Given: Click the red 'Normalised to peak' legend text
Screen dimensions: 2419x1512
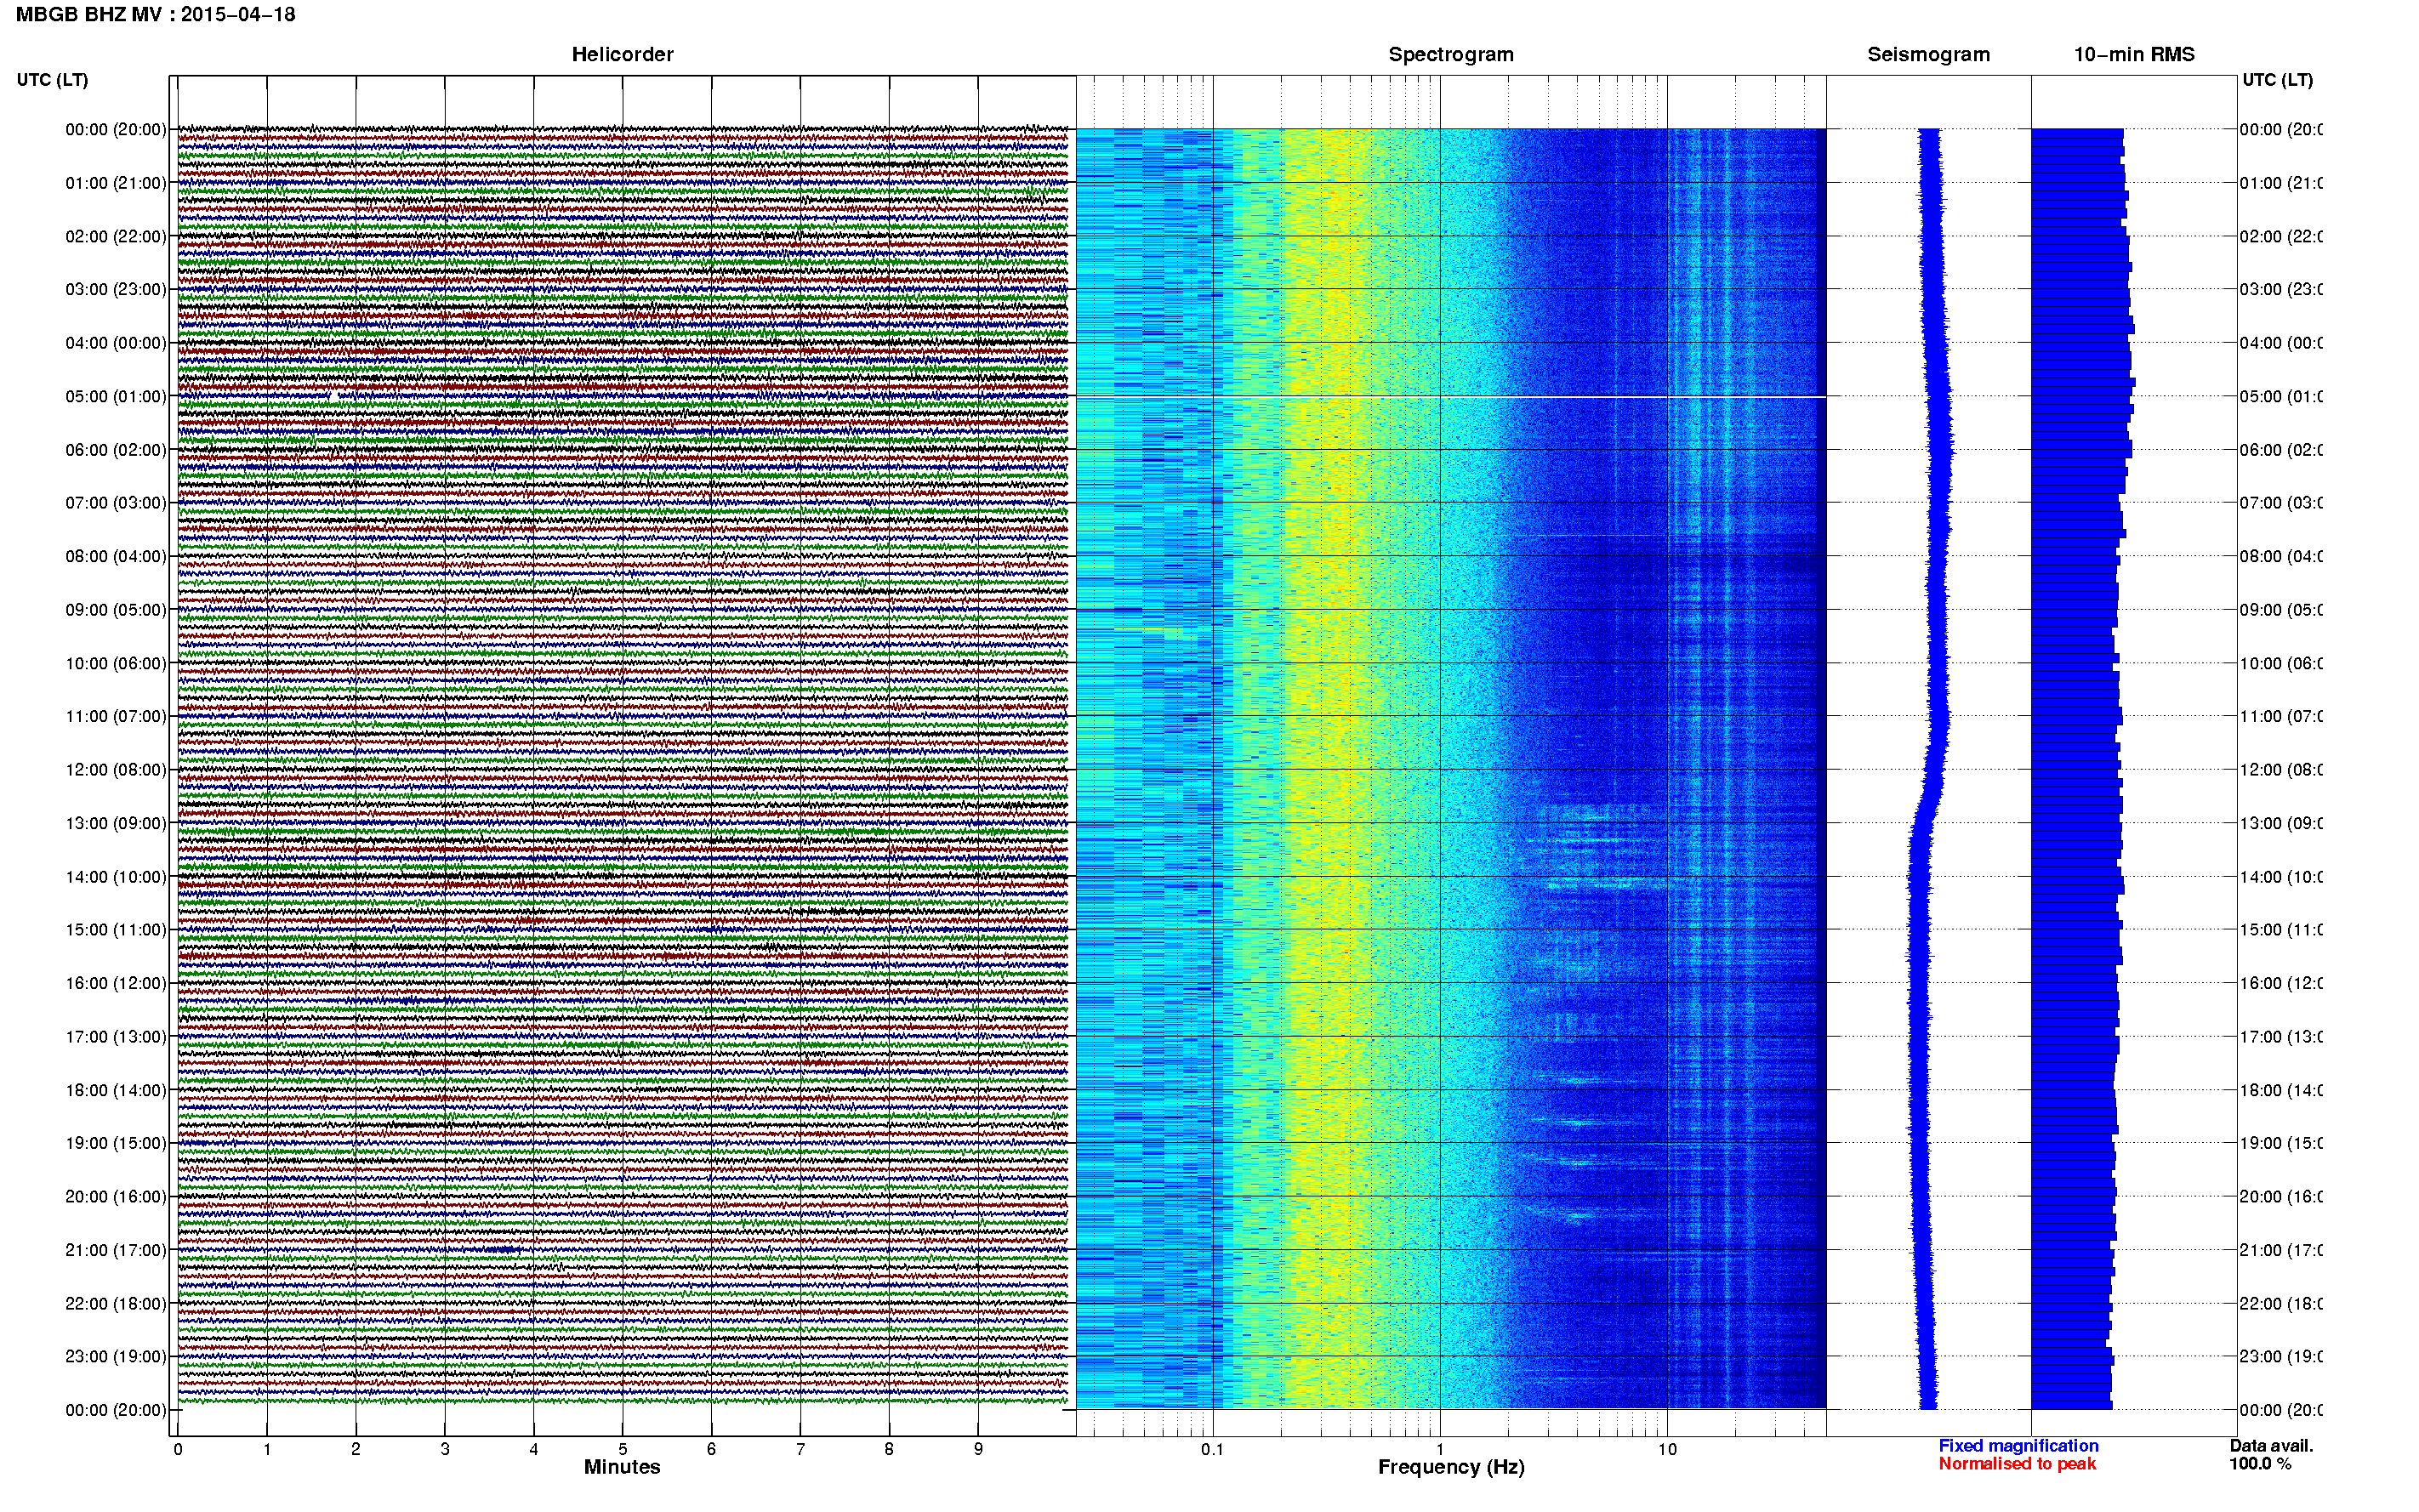Looking at the screenshot, I should coord(2017,1464).
